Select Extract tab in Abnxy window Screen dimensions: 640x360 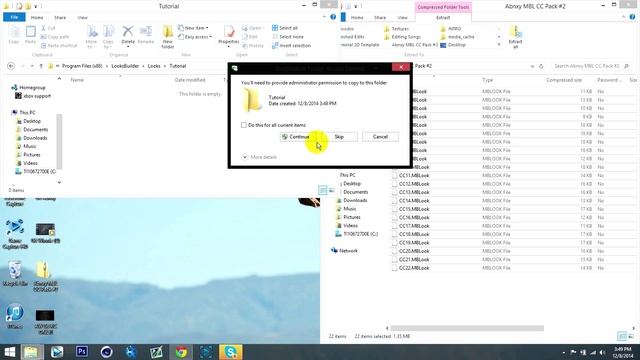tap(443, 18)
